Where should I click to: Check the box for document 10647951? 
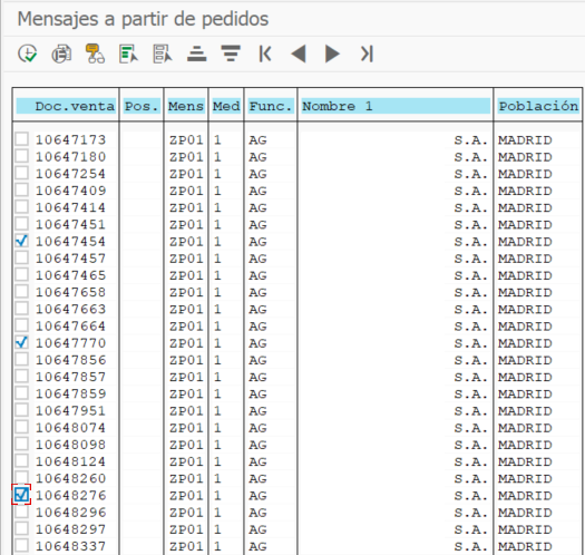point(22,410)
